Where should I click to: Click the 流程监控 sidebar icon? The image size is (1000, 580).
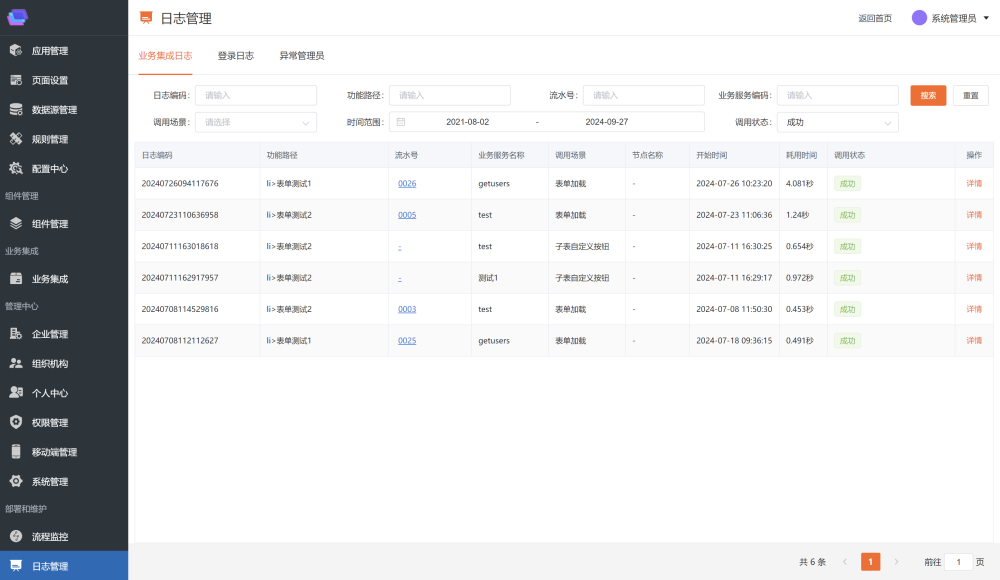tap(16, 537)
